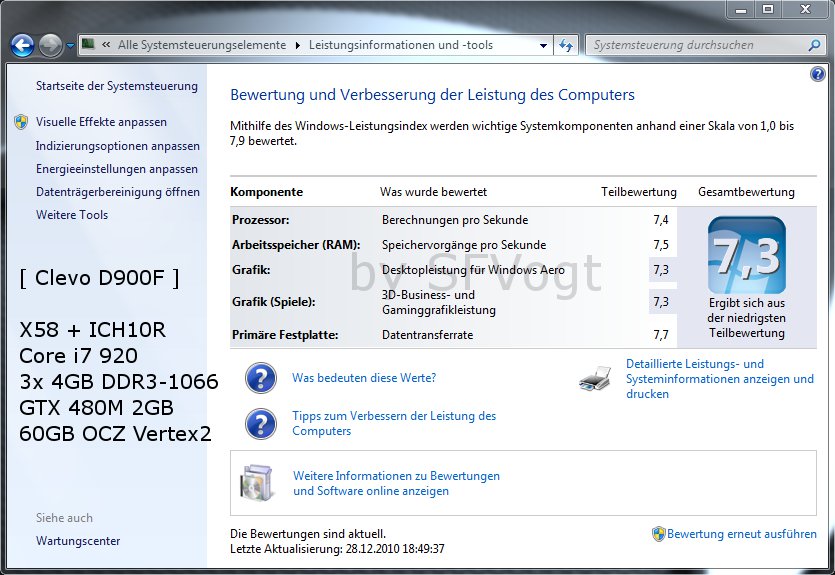Viewport: 835px width, 575px height.
Task: Click Letzte Aktualisierung timestamp text
Action: click(337, 548)
